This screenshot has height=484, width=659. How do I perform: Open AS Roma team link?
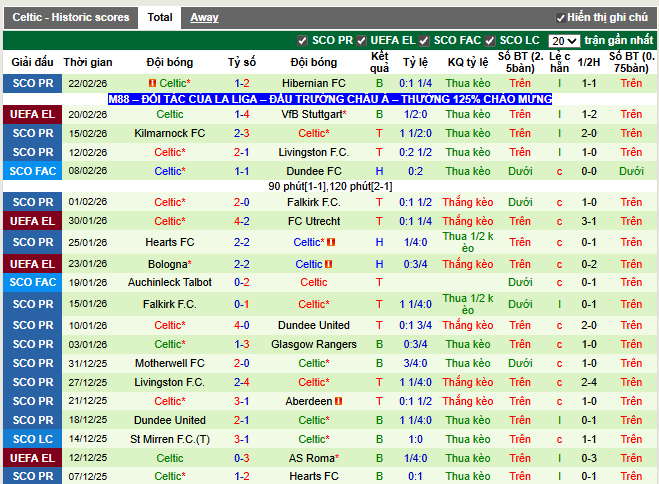[x=314, y=458]
